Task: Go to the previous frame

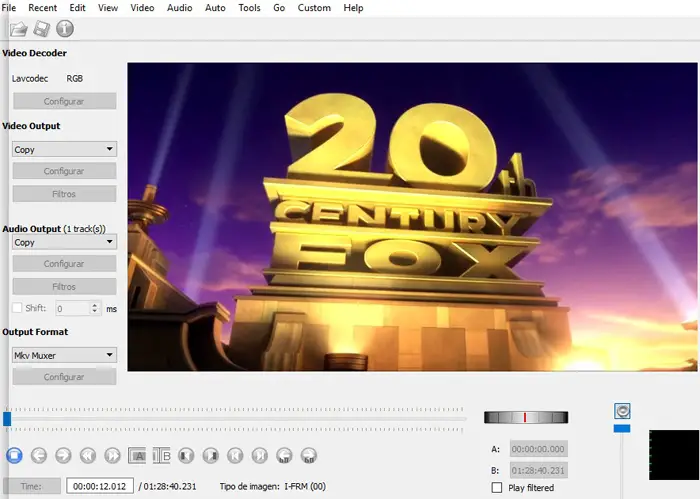Action: coord(39,456)
